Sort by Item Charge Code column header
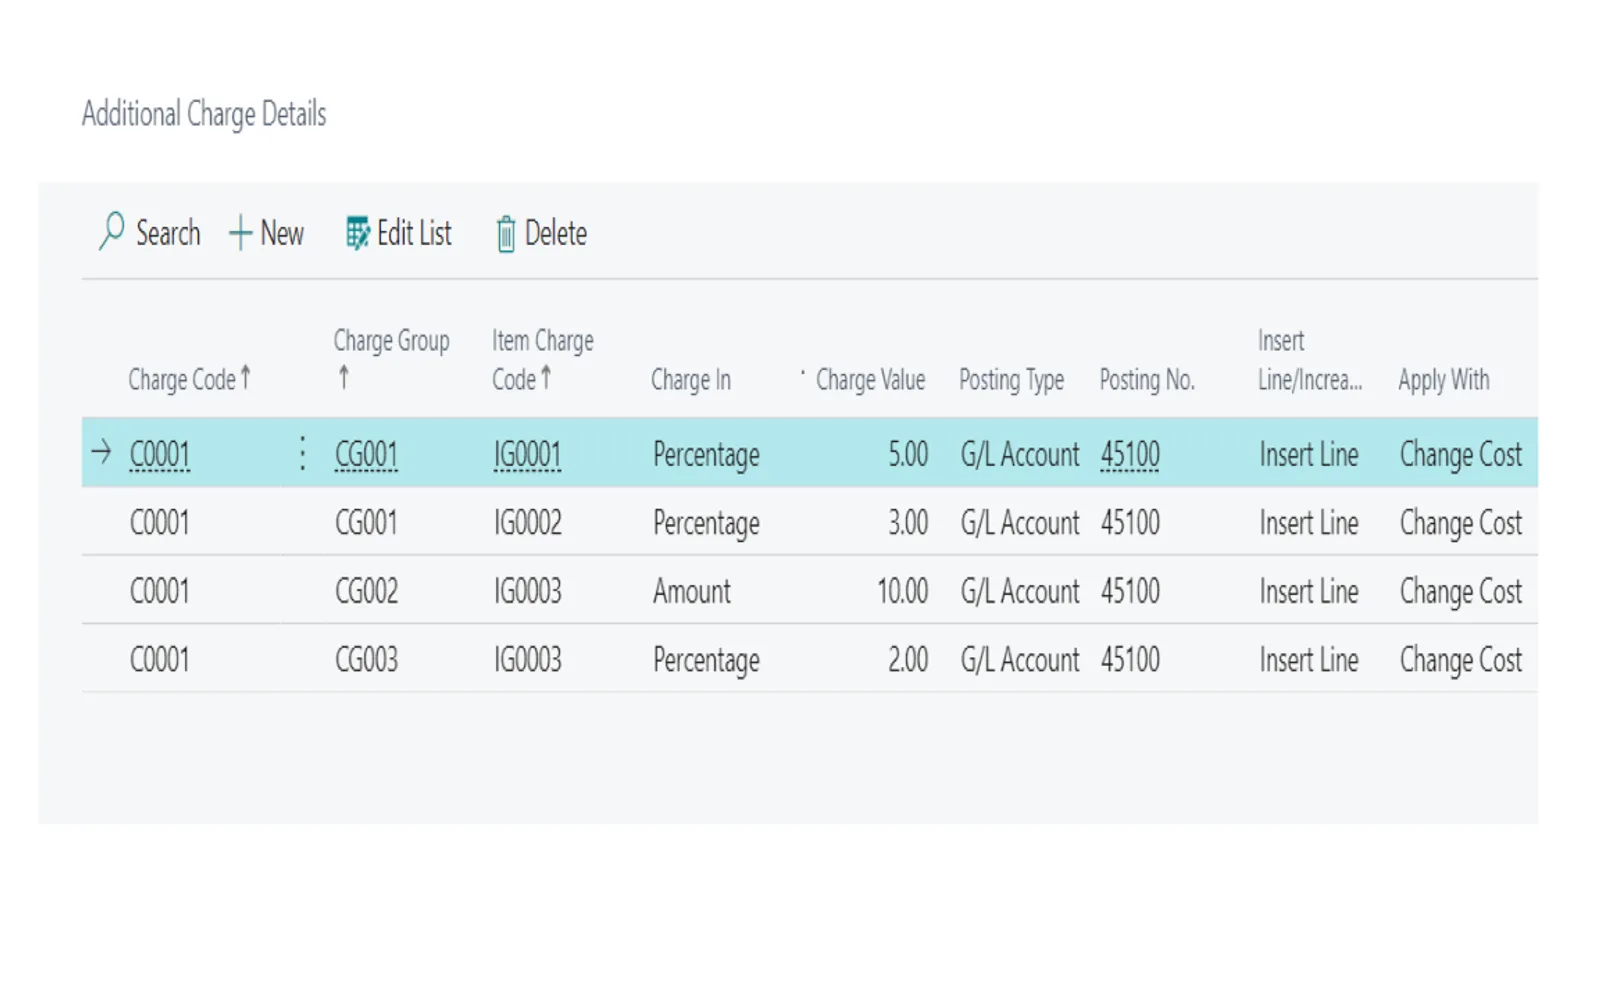 click(542, 359)
